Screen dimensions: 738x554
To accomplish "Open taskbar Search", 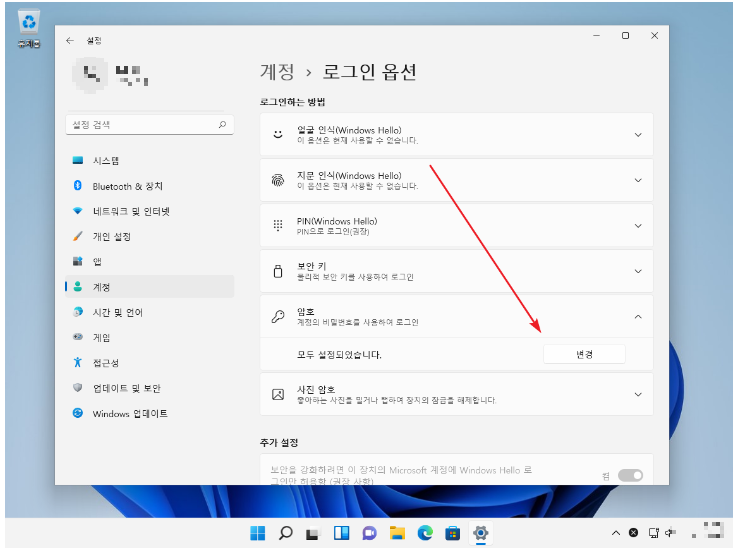I will coord(286,533).
